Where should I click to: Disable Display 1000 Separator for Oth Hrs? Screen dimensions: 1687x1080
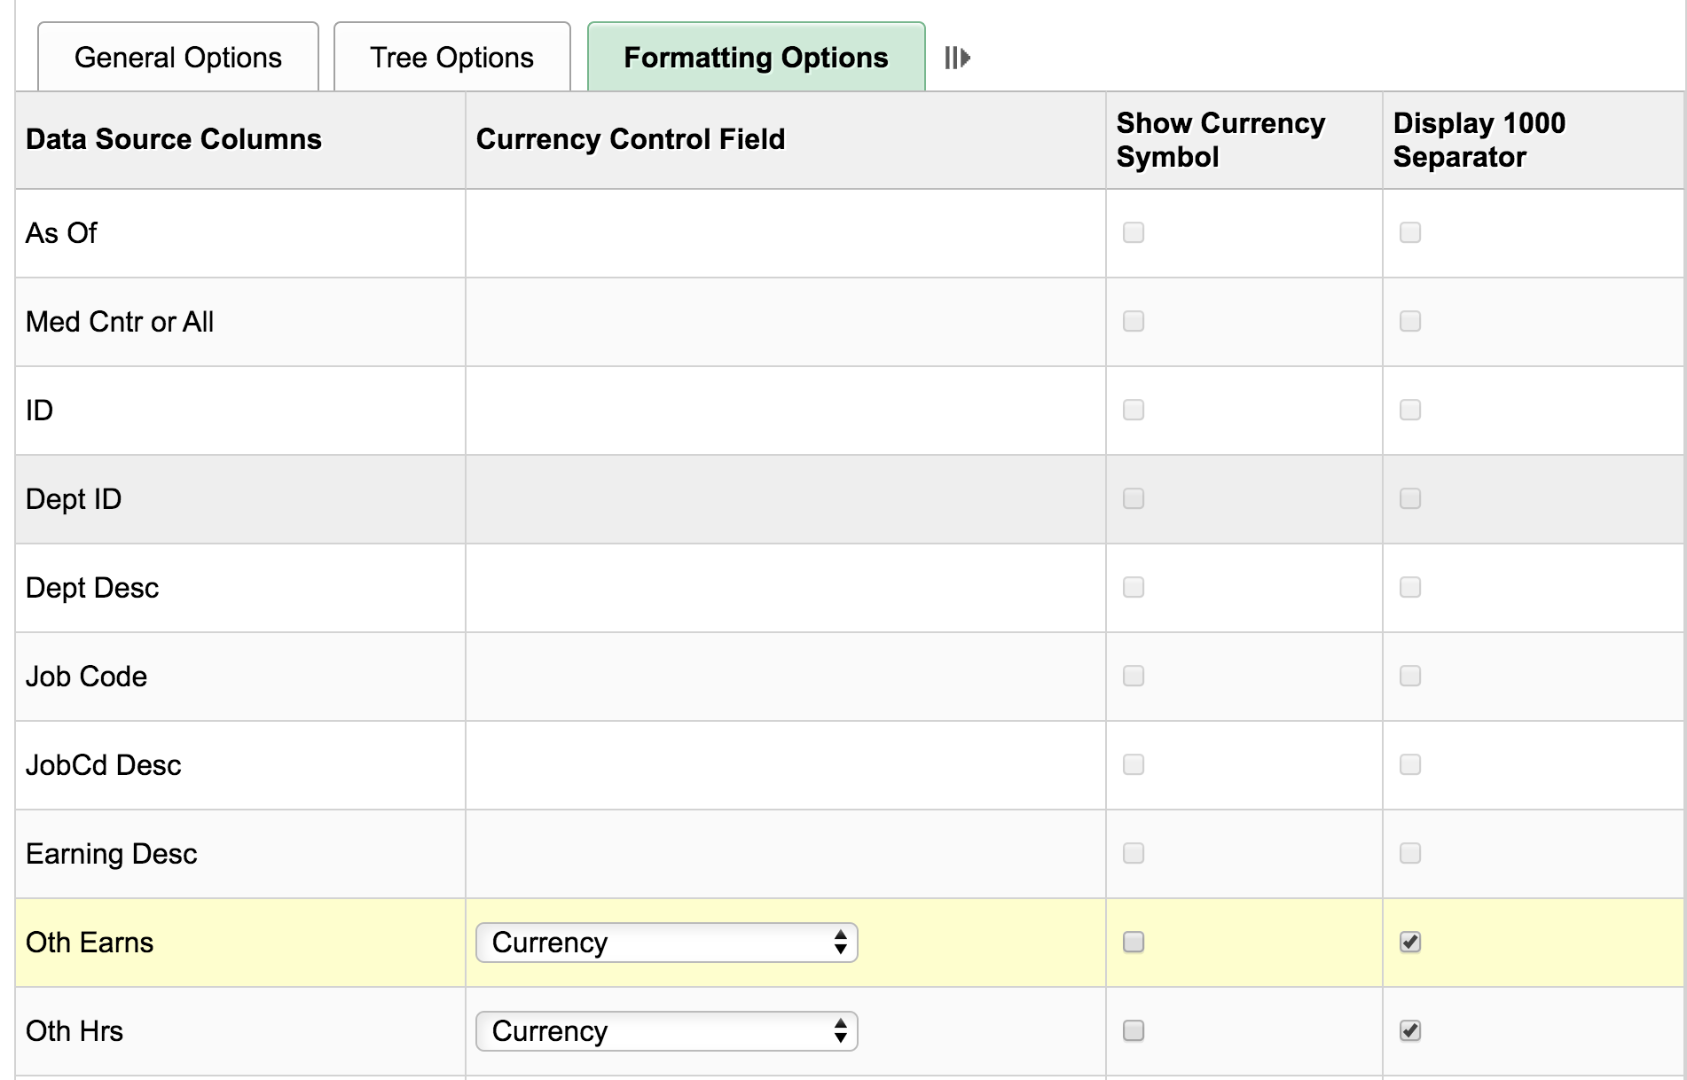(x=1410, y=1030)
